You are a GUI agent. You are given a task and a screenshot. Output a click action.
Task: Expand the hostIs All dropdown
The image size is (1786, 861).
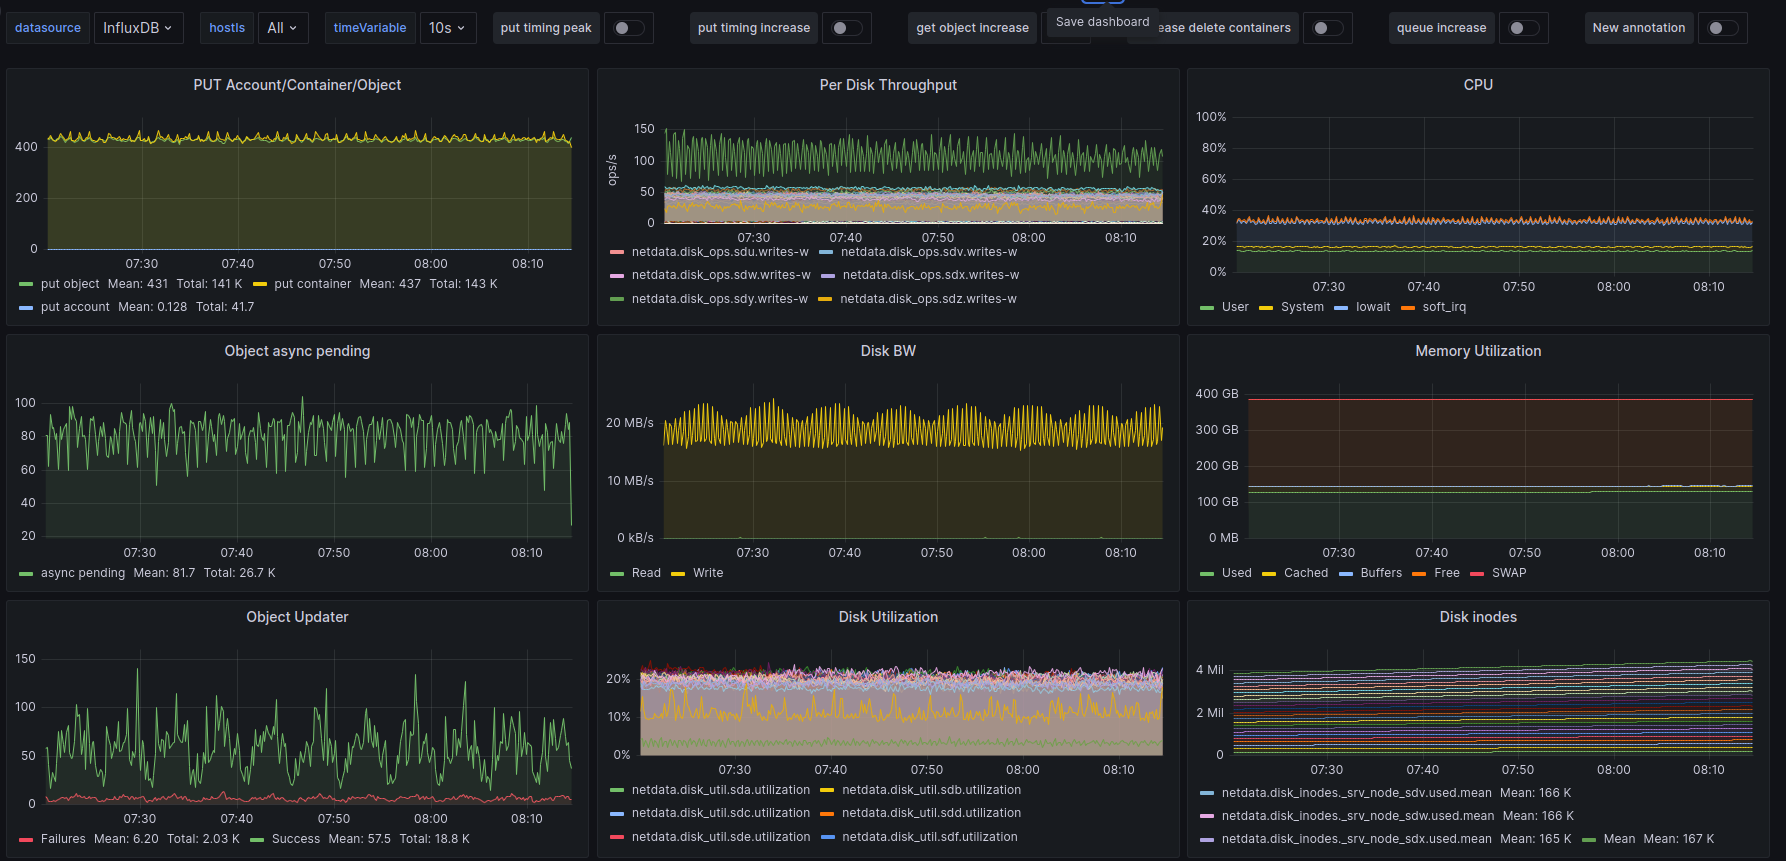click(x=282, y=28)
